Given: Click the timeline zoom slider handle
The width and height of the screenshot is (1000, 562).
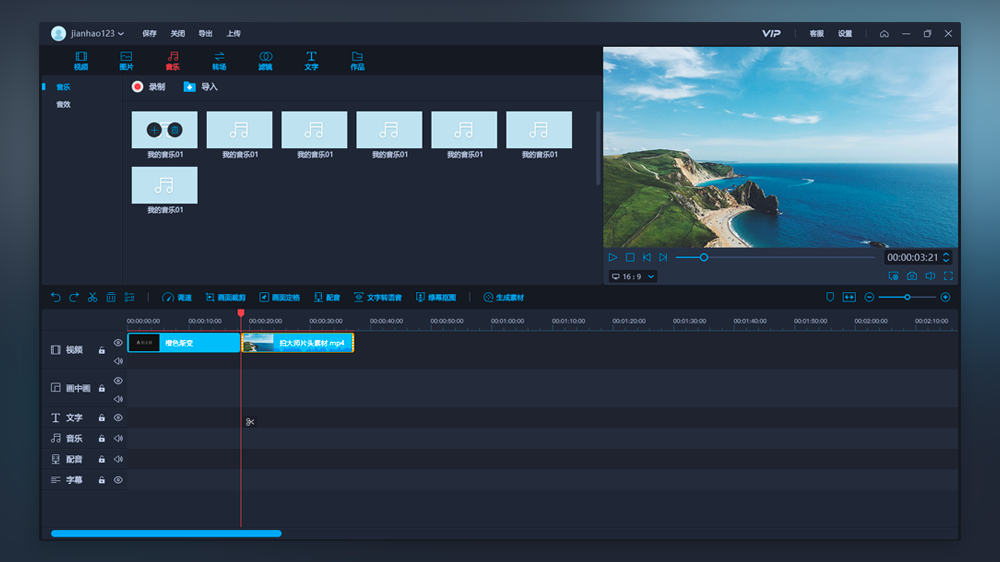Looking at the screenshot, I should click(907, 297).
